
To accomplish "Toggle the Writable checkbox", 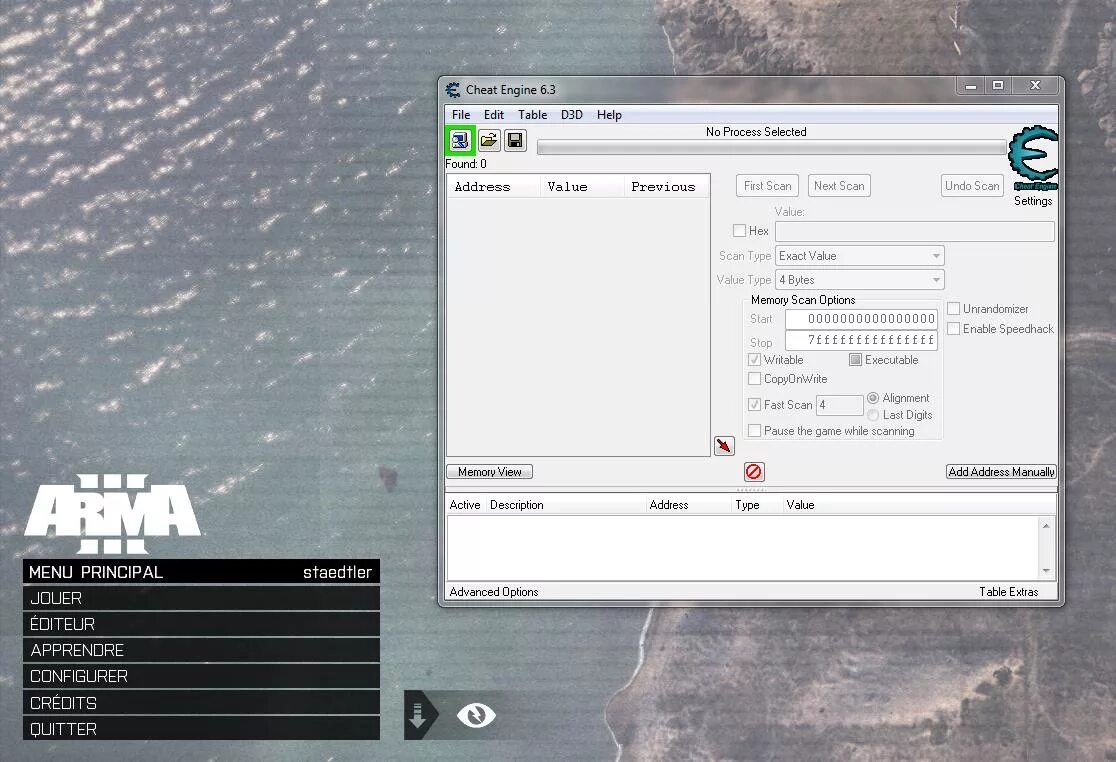I will pos(754,360).
